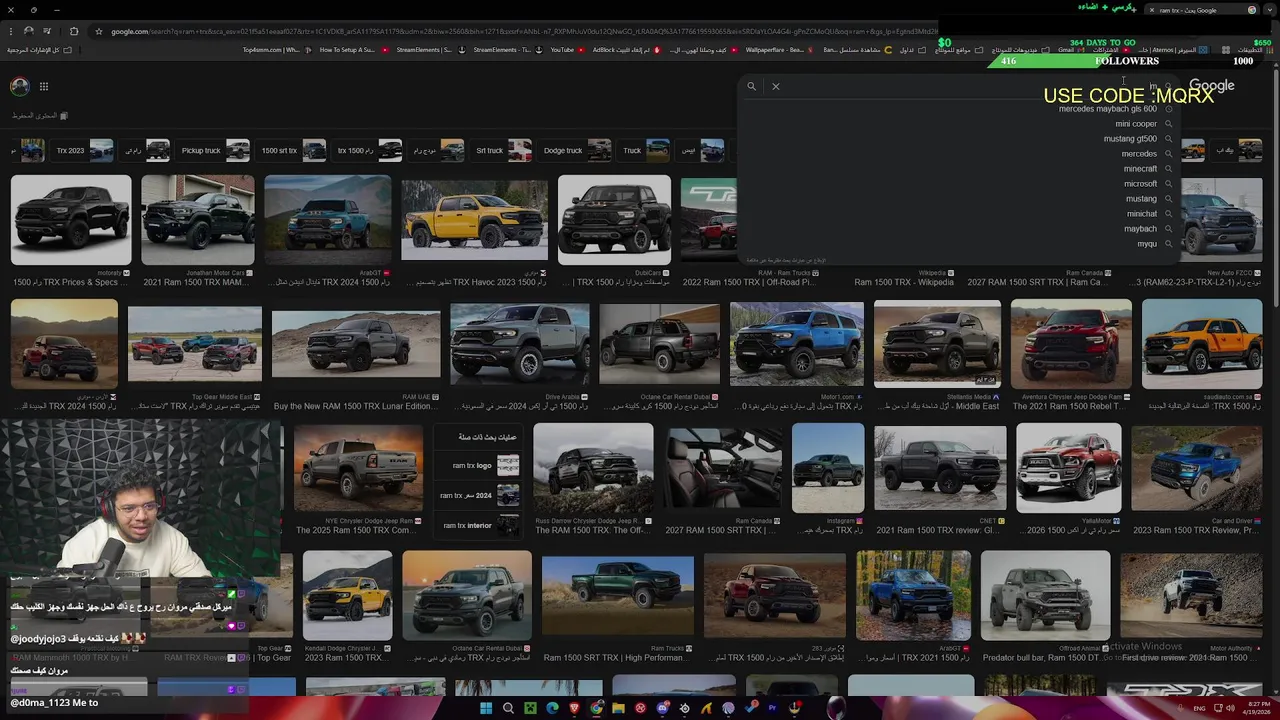This screenshot has height=720, width=1280.
Task: Open the black TRX DubiCars image
Action: click(614, 220)
